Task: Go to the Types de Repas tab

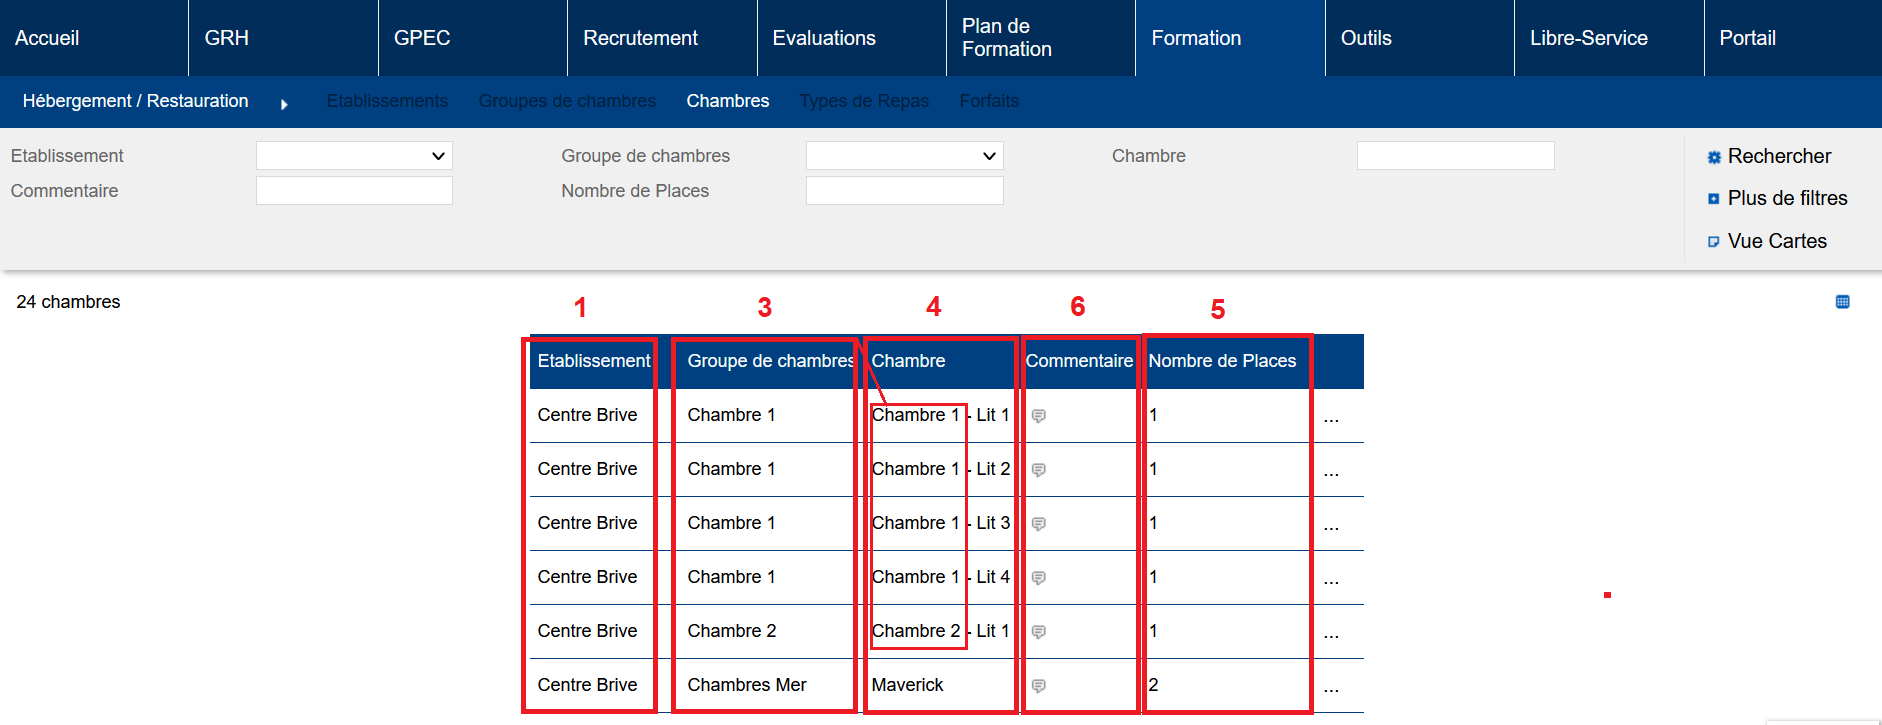Action: (864, 101)
